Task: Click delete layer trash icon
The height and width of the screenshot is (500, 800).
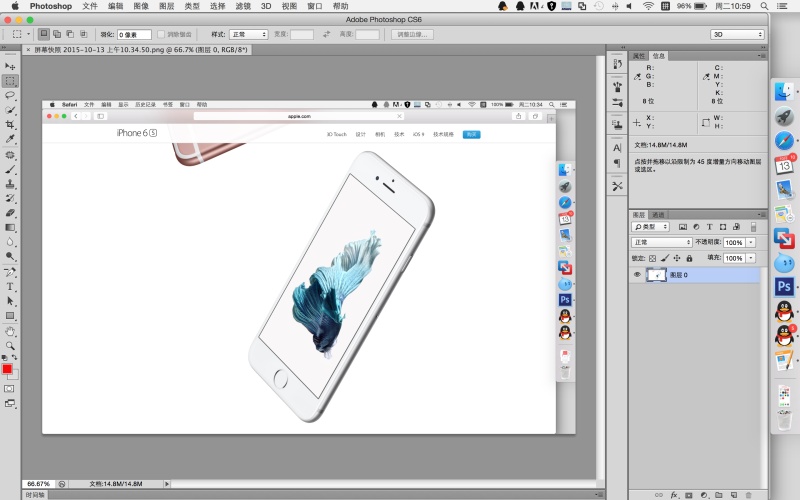Action: 749,495
